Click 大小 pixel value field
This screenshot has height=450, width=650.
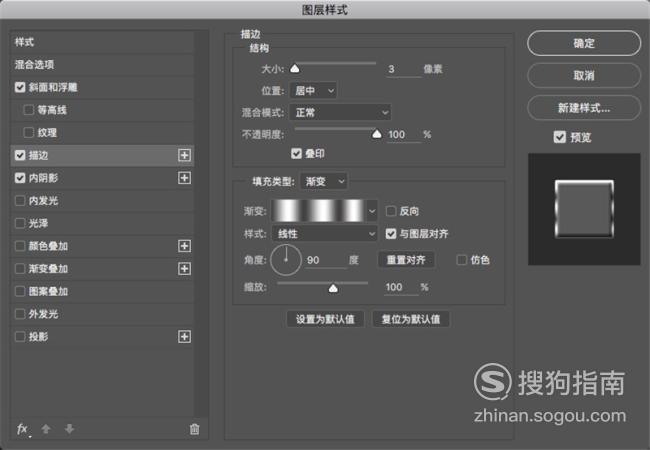(403, 69)
